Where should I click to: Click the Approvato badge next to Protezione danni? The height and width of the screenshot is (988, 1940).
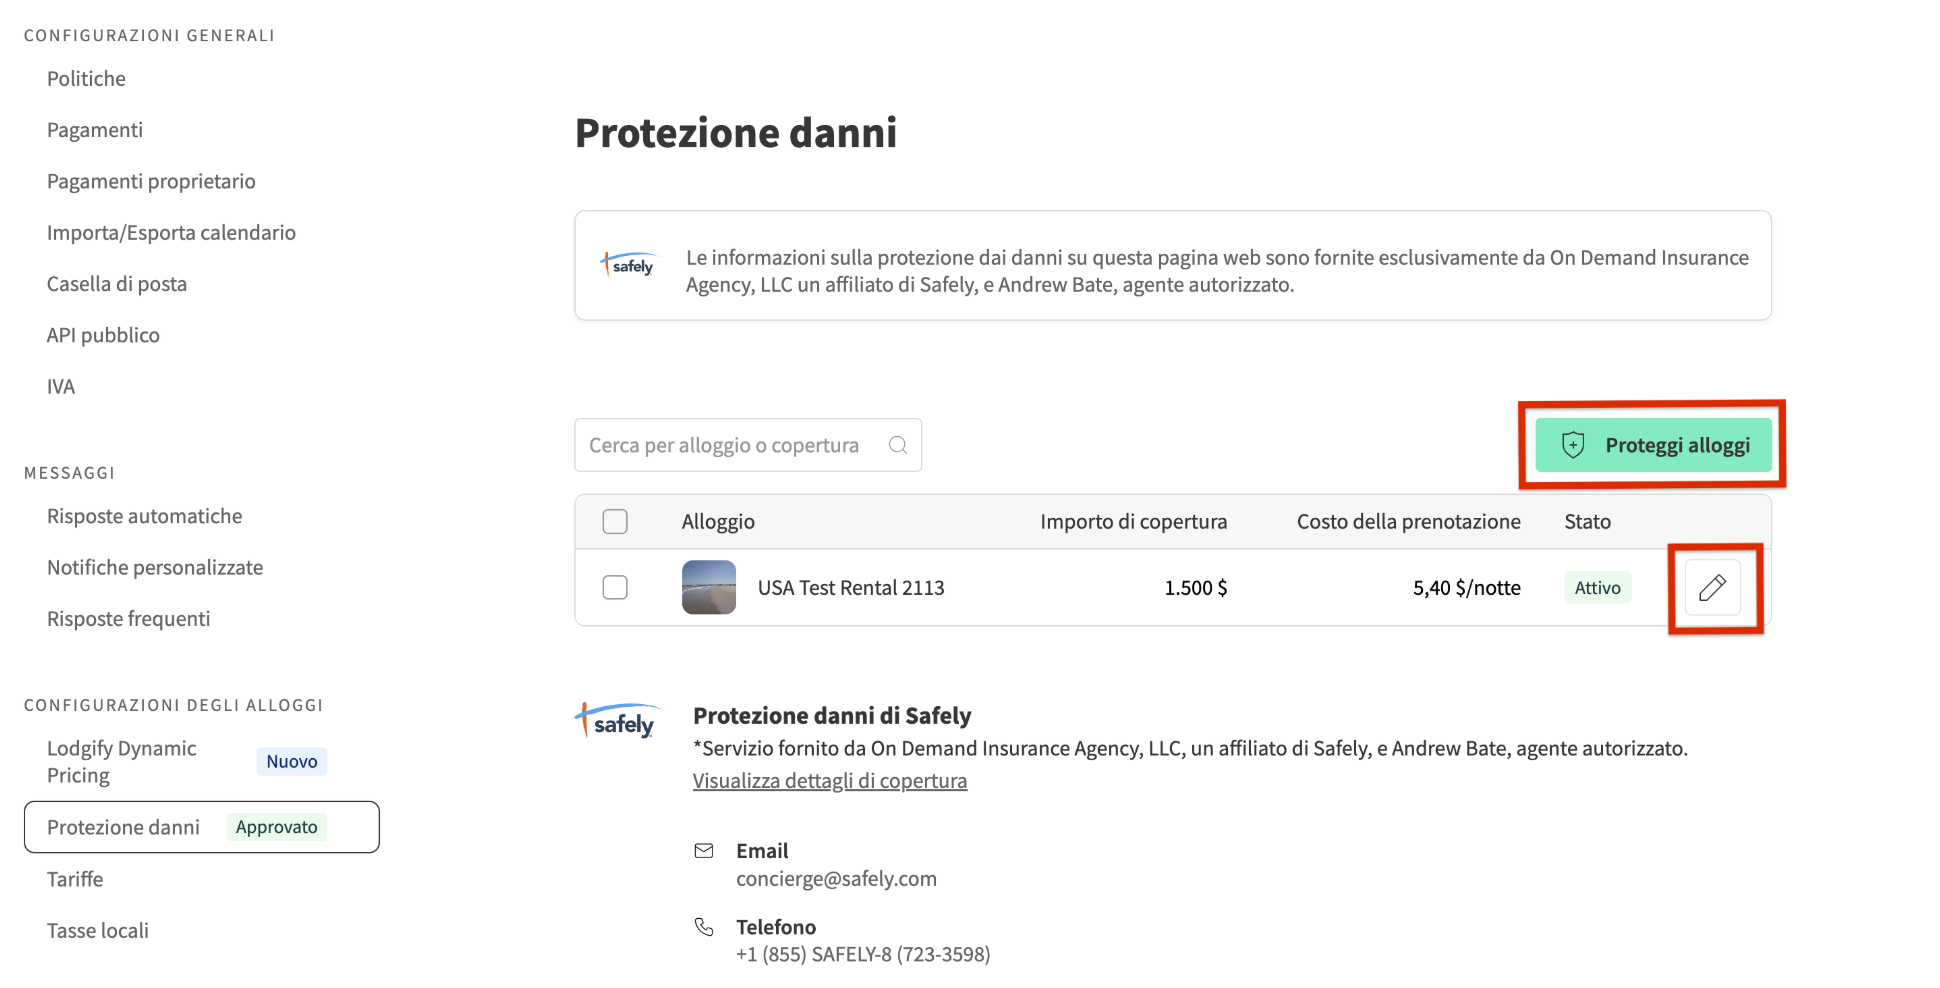(276, 827)
